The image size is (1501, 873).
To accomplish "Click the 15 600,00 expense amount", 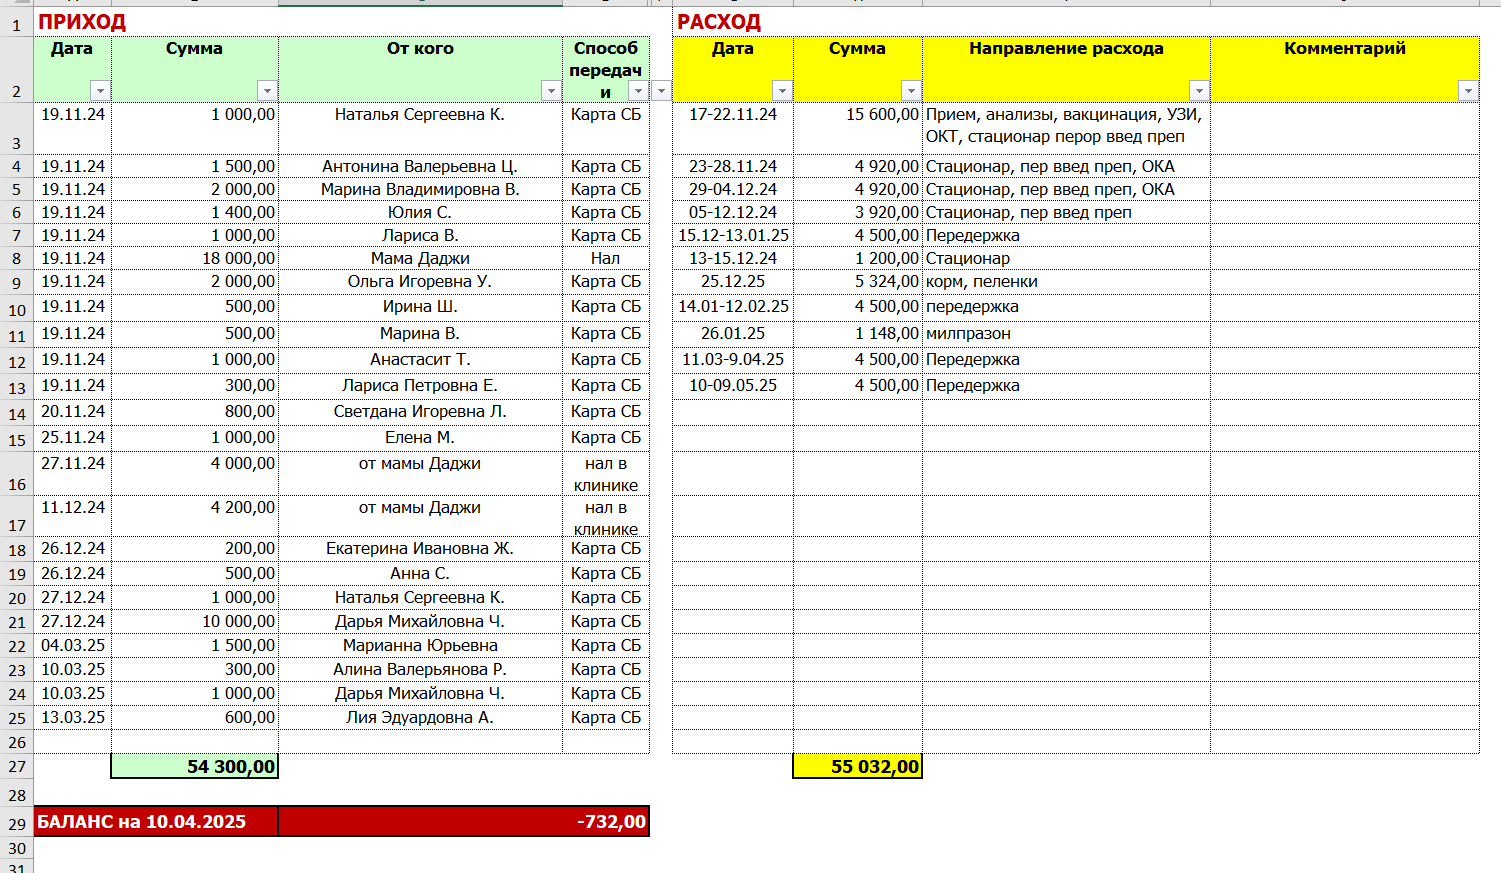I will pyautogui.click(x=858, y=128).
